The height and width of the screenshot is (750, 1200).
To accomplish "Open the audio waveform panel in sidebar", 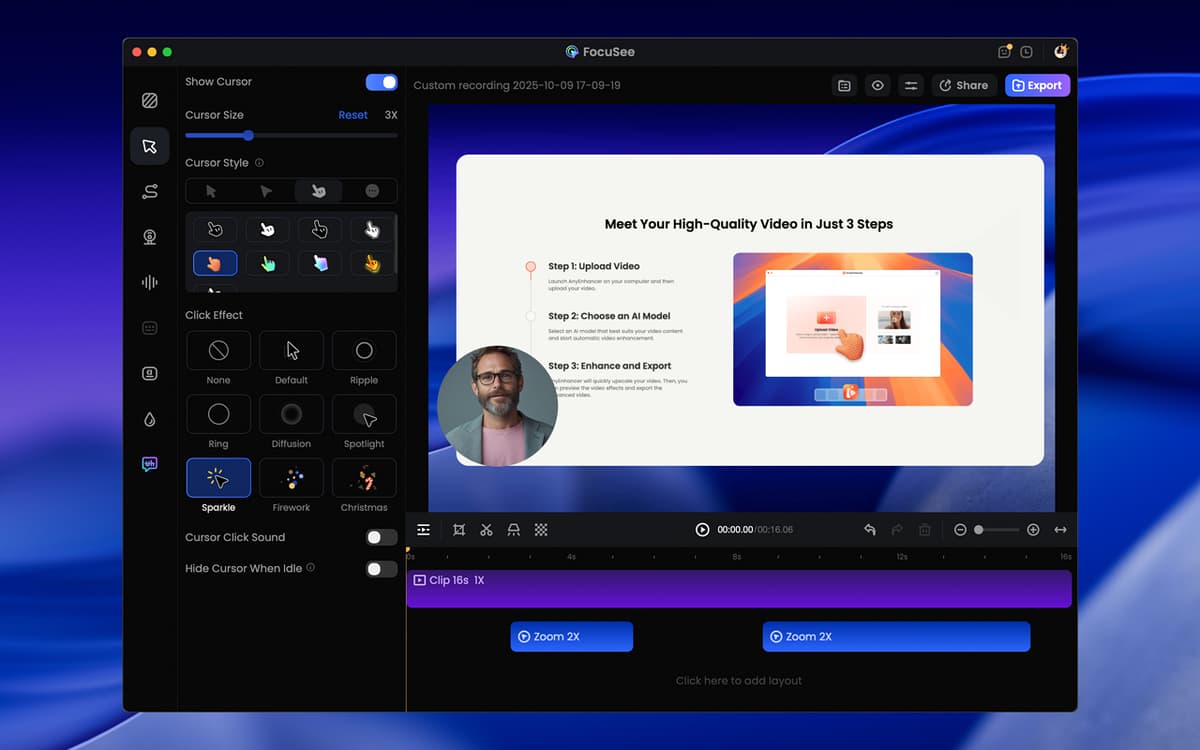I will coord(149,282).
